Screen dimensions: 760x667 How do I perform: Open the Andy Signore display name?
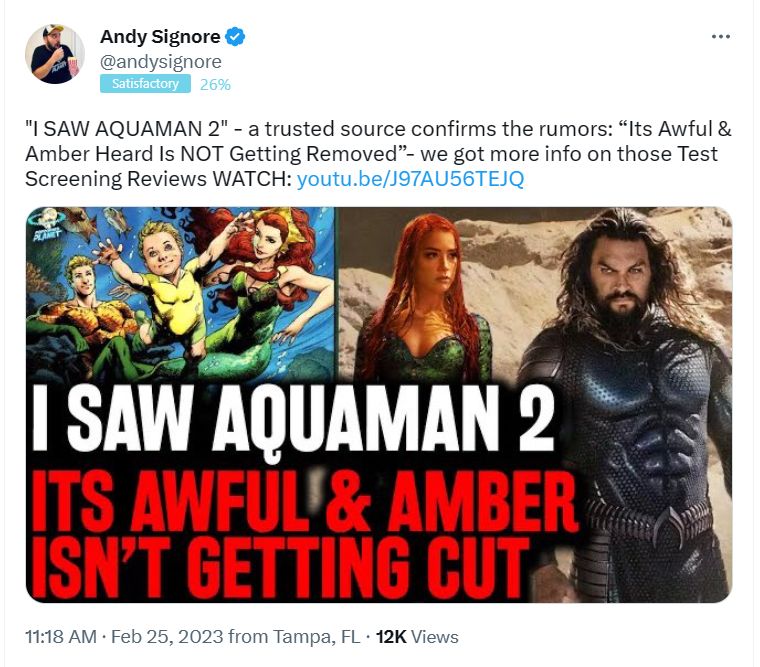tap(160, 37)
